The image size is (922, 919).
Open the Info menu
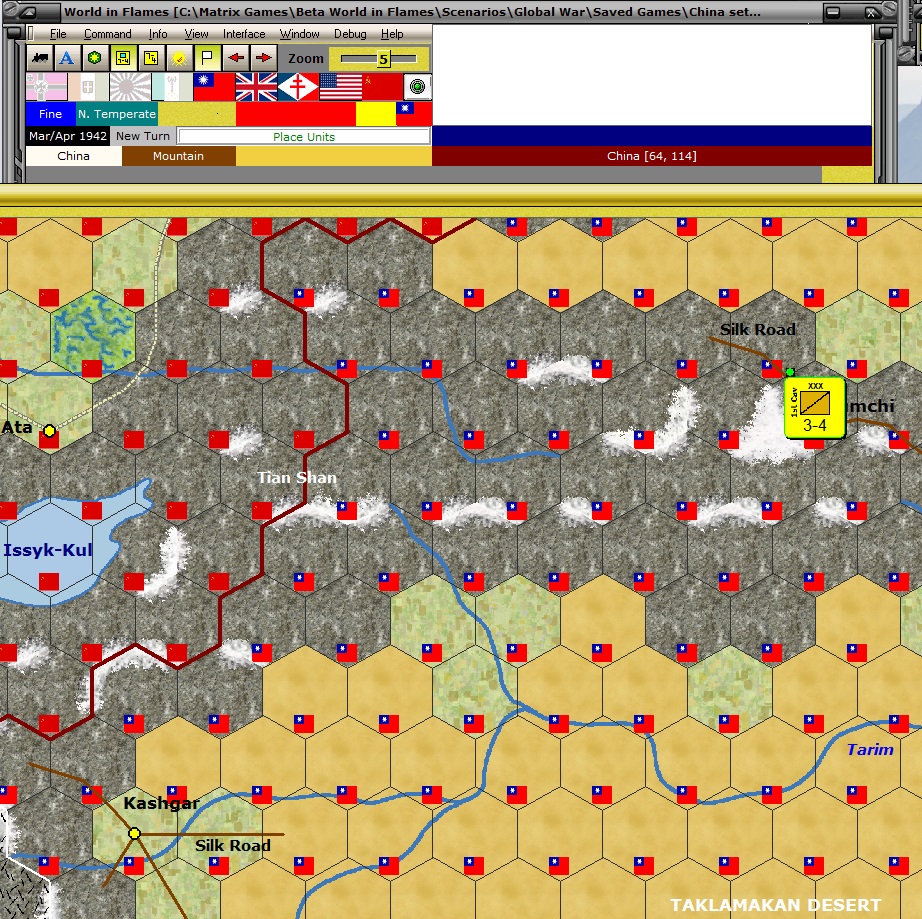click(158, 34)
